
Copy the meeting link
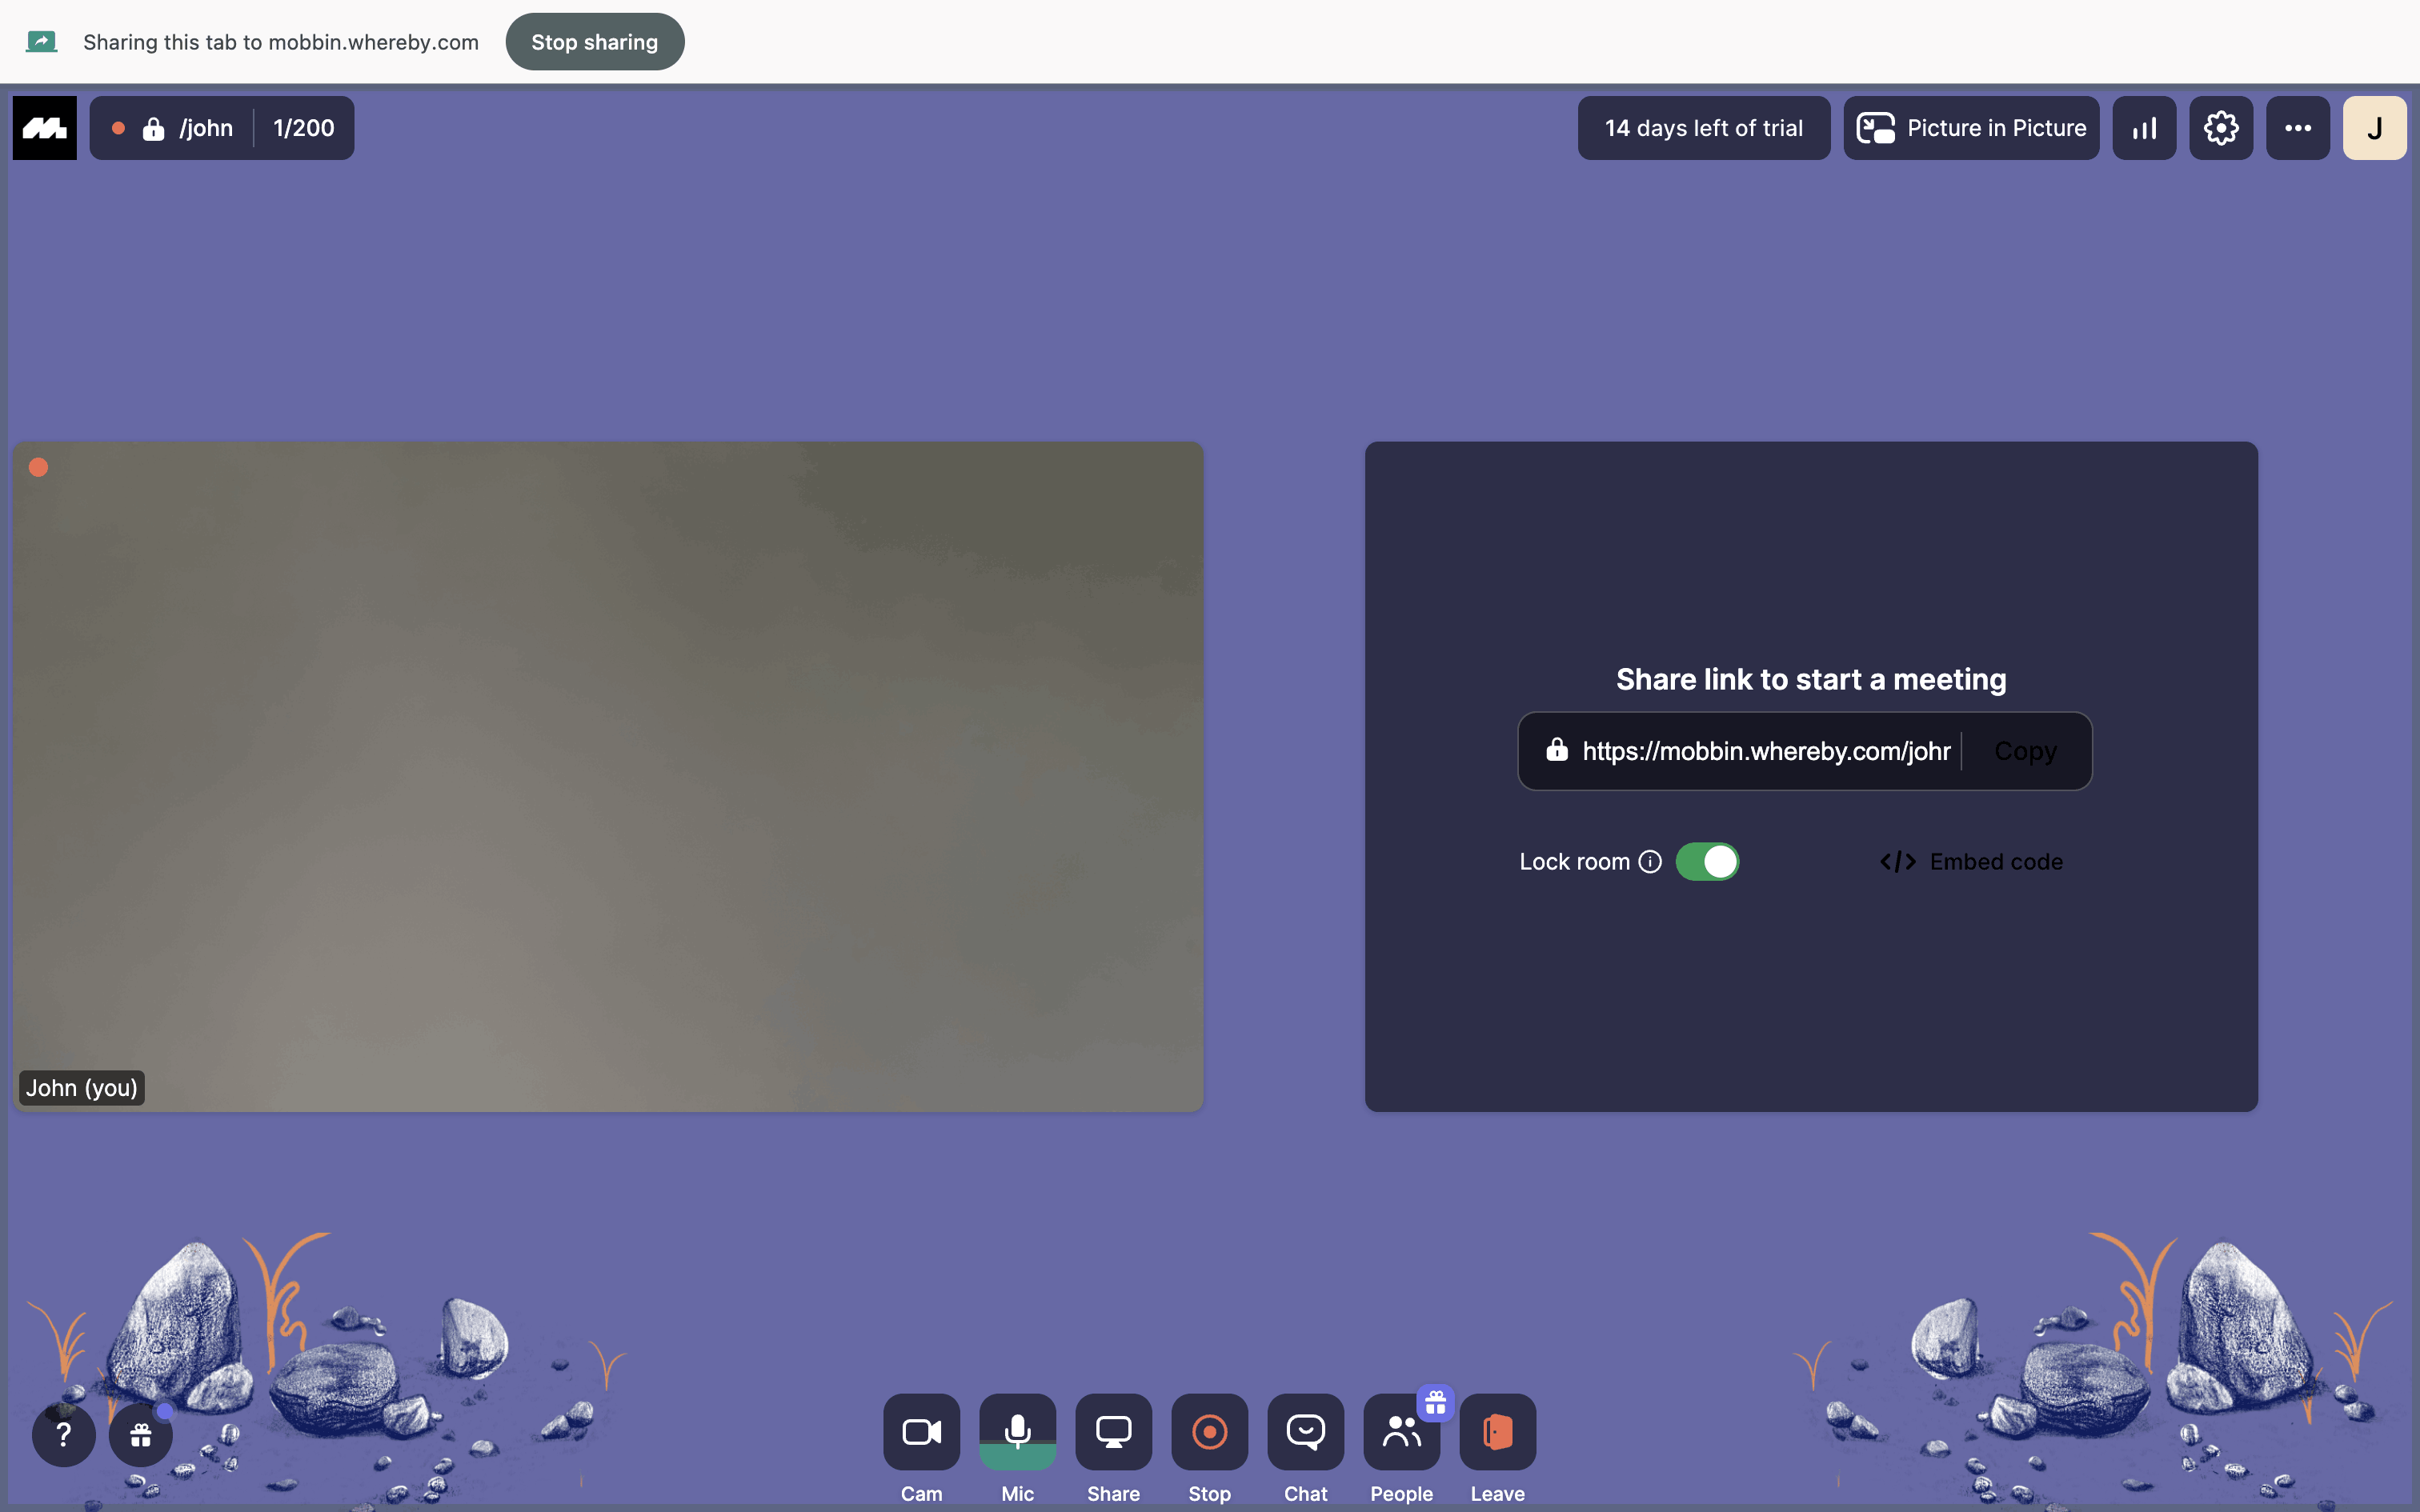click(2025, 751)
